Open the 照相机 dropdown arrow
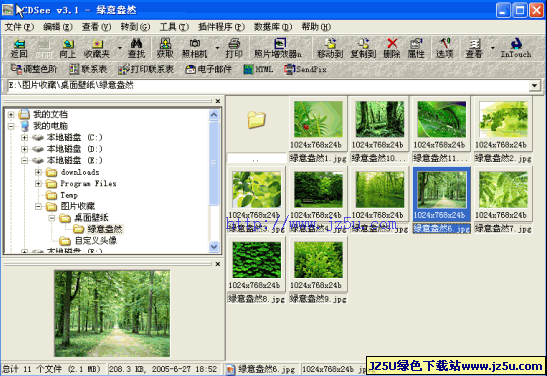Viewport: 547px width, 376px height. [x=217, y=48]
